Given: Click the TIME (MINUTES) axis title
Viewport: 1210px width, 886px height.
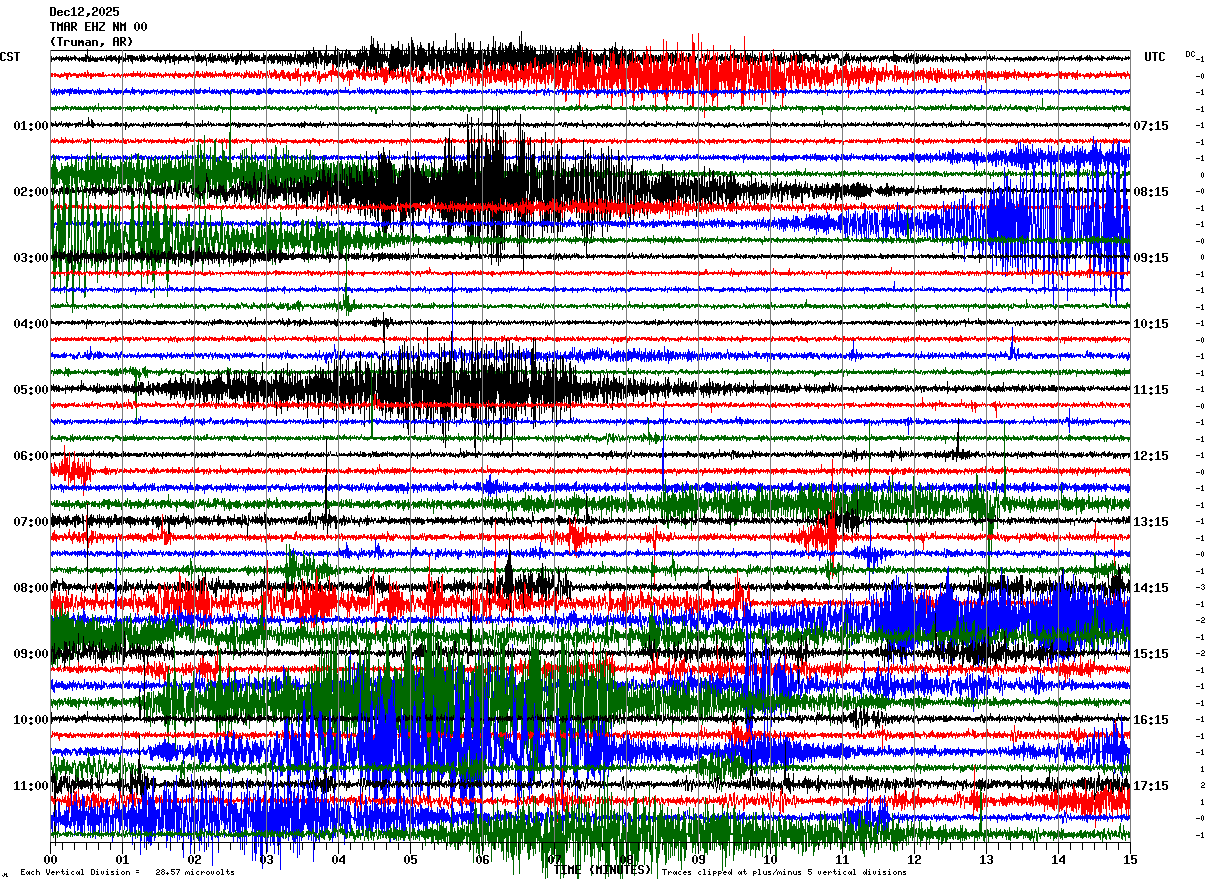Looking at the screenshot, I should 603,870.
